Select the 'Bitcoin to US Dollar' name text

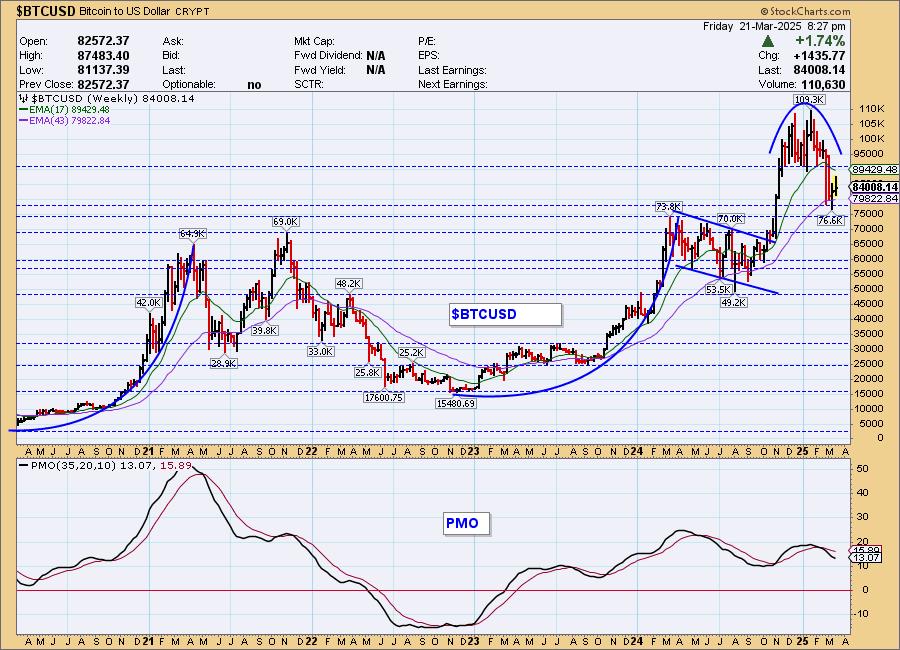point(124,11)
